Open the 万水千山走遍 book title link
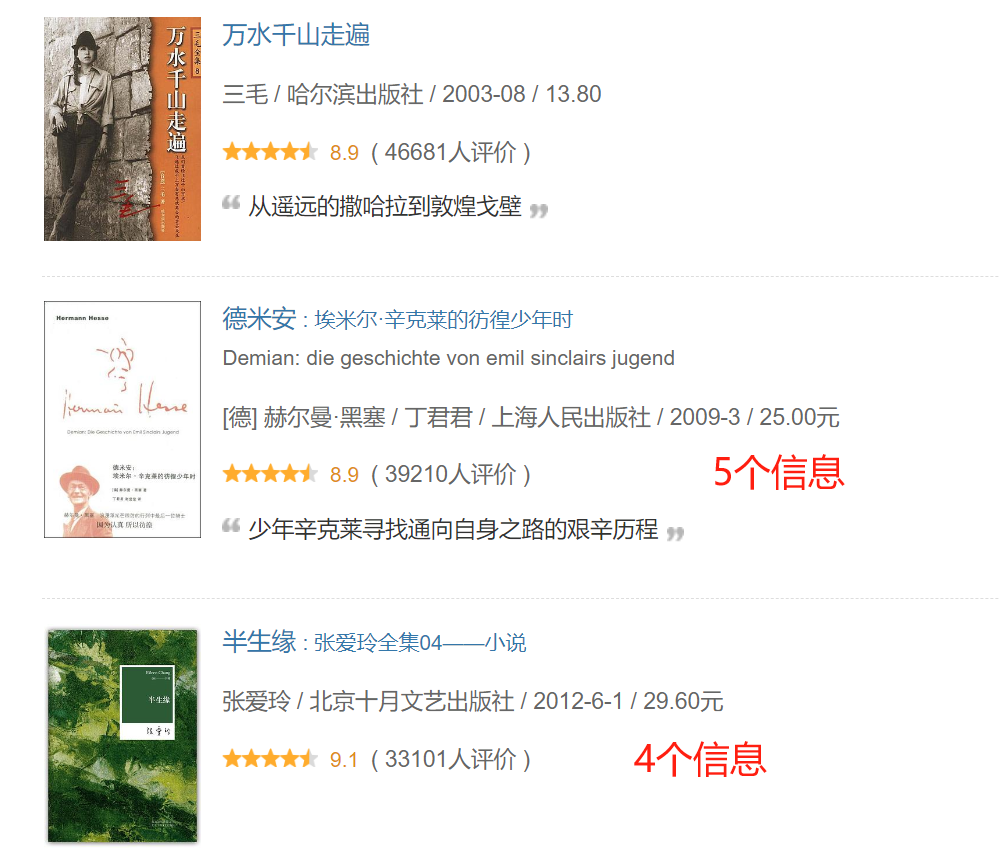The image size is (999, 860). [296, 34]
